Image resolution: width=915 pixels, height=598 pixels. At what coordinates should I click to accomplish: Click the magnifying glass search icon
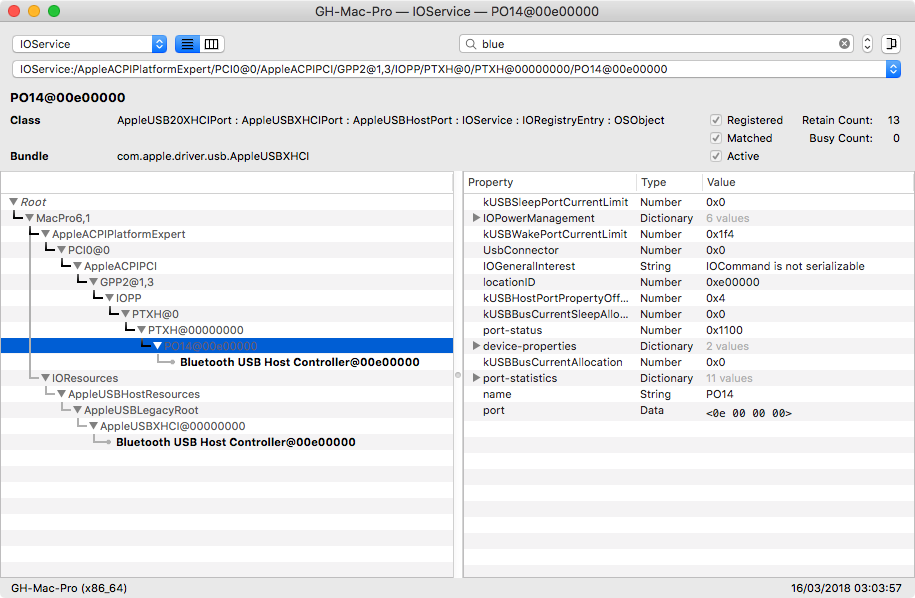coord(470,44)
